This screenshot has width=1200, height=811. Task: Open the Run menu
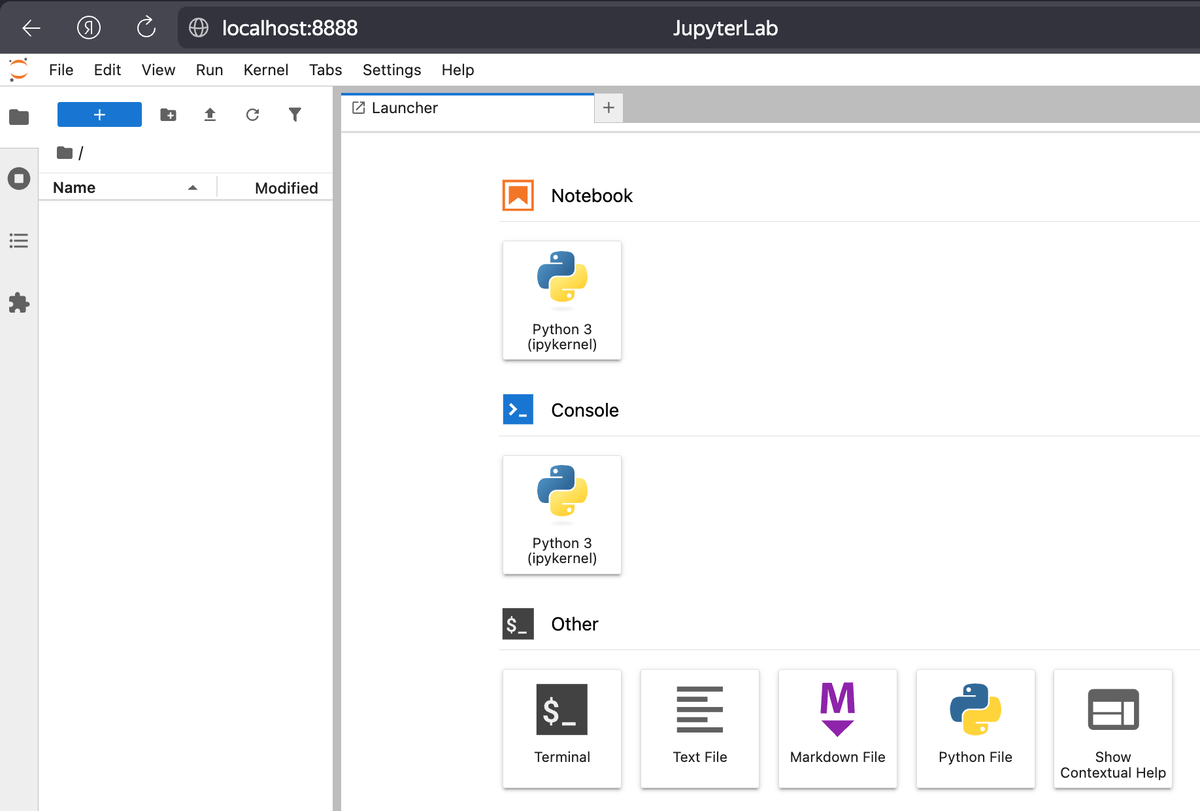pyautogui.click(x=209, y=70)
